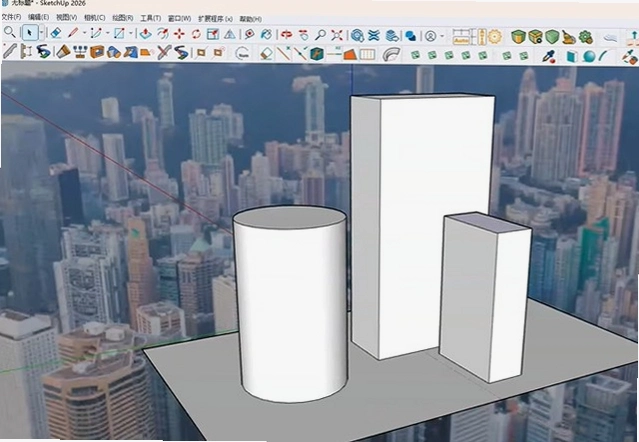Click the Auto dimension layout icon
639x442 pixels.
tap(461, 37)
